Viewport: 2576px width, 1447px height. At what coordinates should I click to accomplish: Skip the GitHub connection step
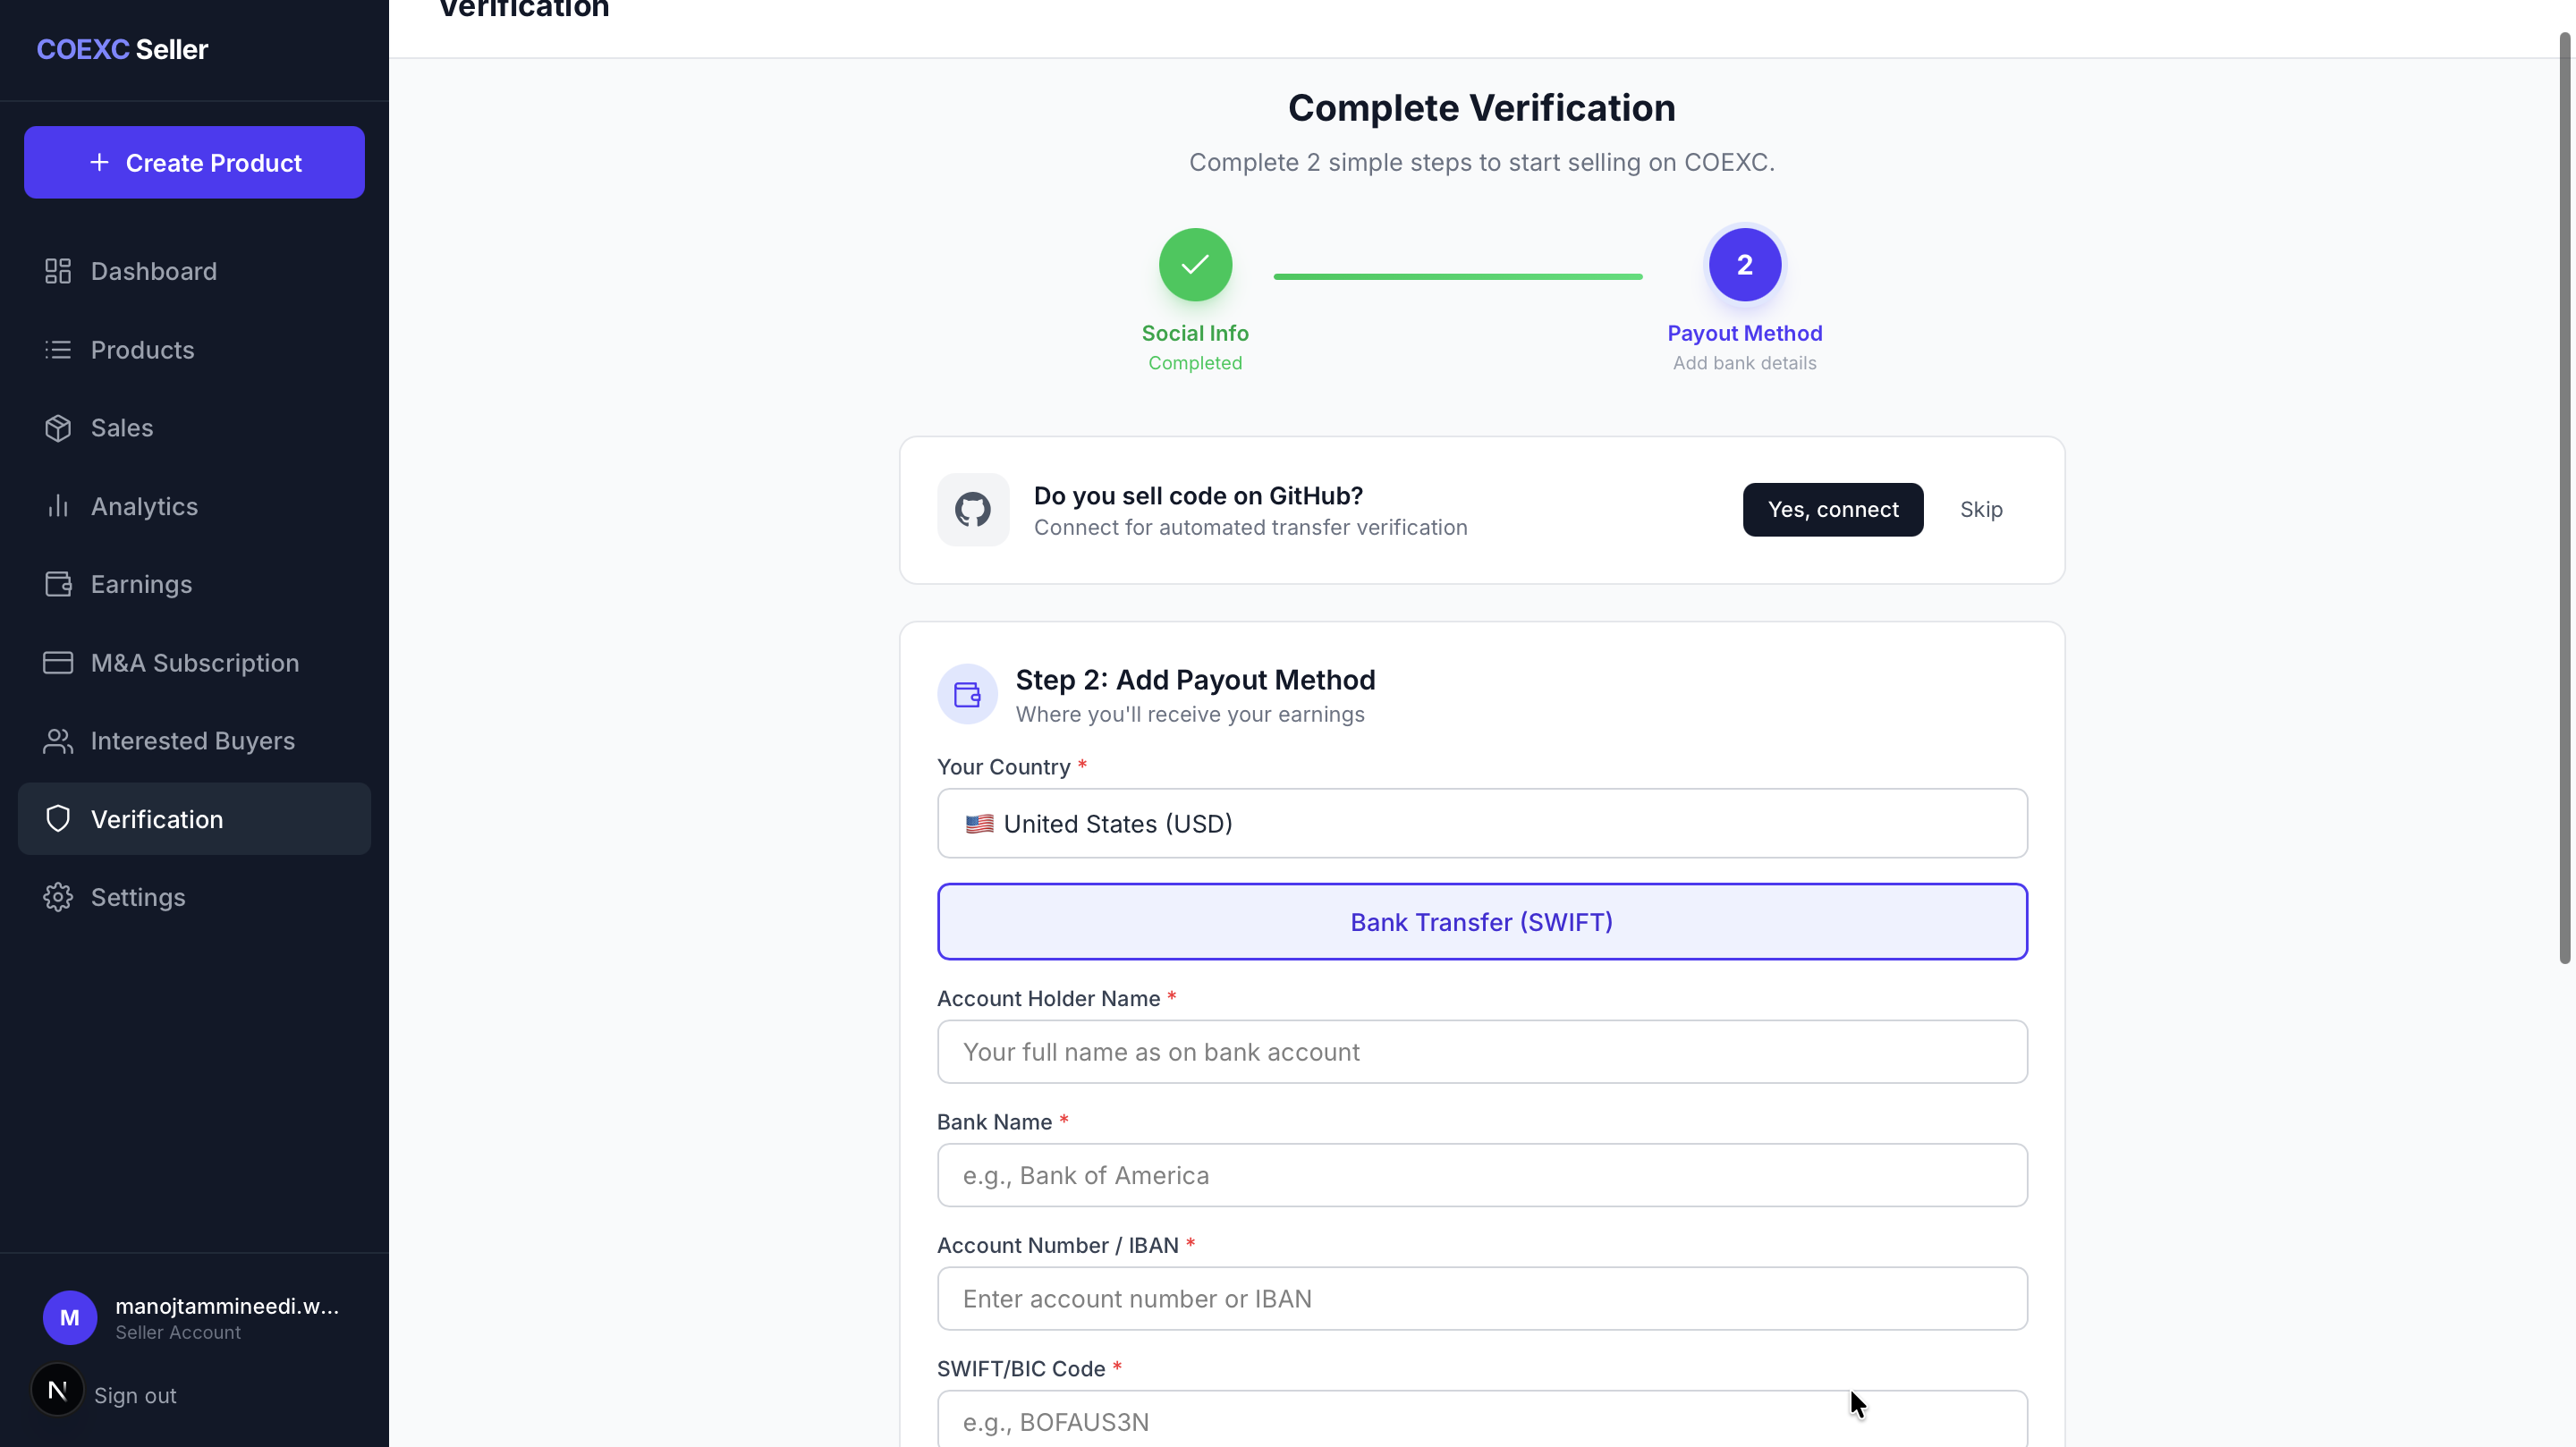1982,509
